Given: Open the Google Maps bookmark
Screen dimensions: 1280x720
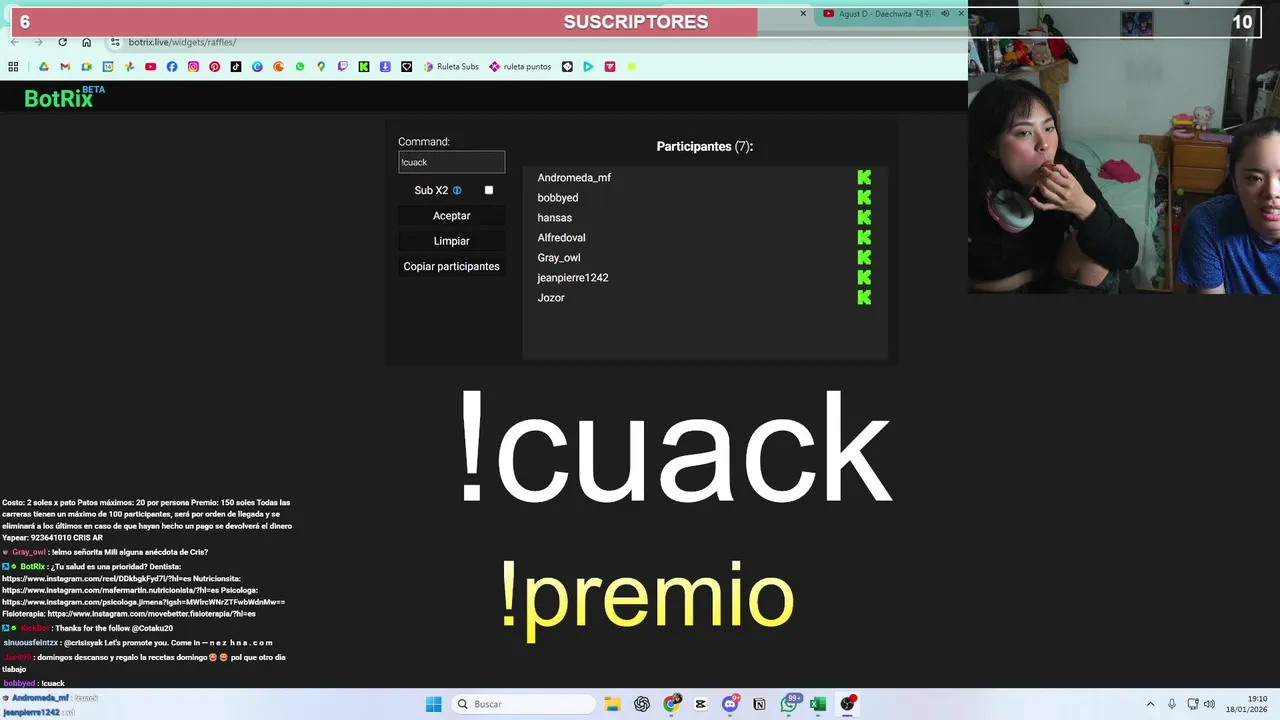Looking at the screenshot, I should click(321, 67).
